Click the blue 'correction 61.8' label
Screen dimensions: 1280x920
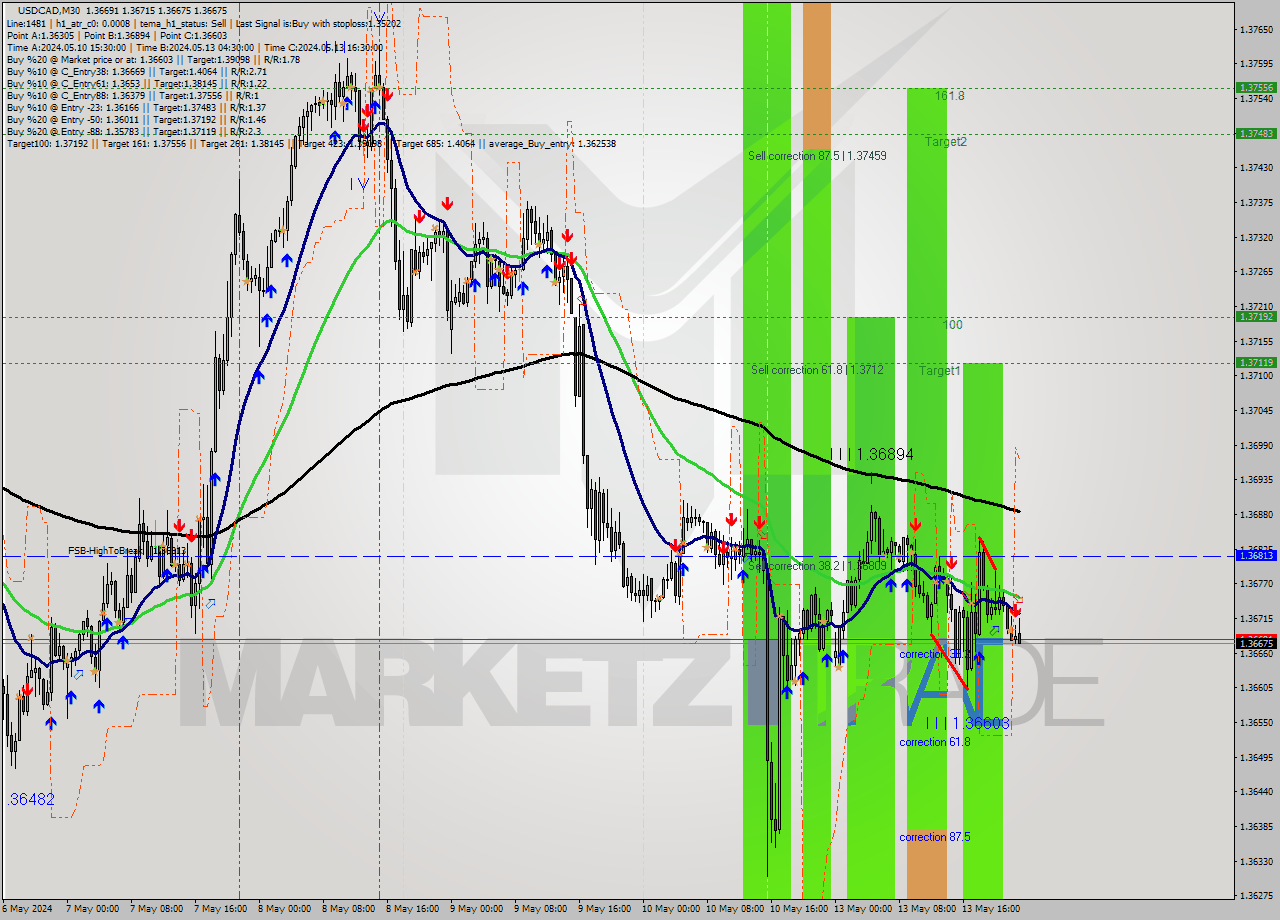[935, 742]
